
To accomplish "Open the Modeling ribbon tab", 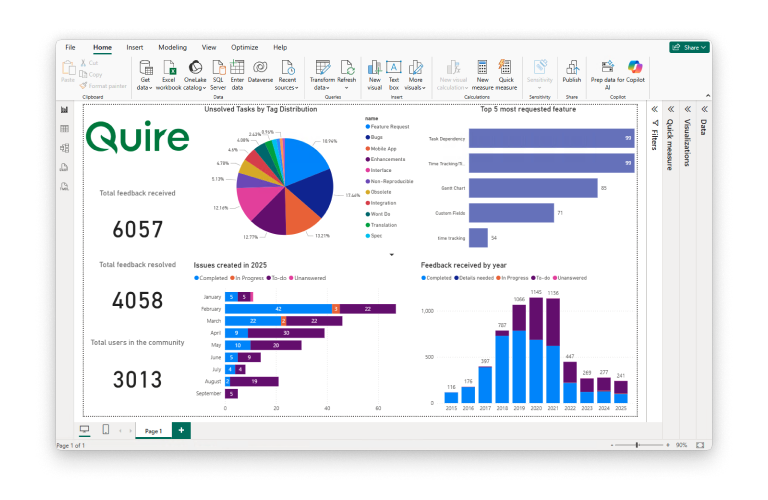I will click(x=172, y=47).
